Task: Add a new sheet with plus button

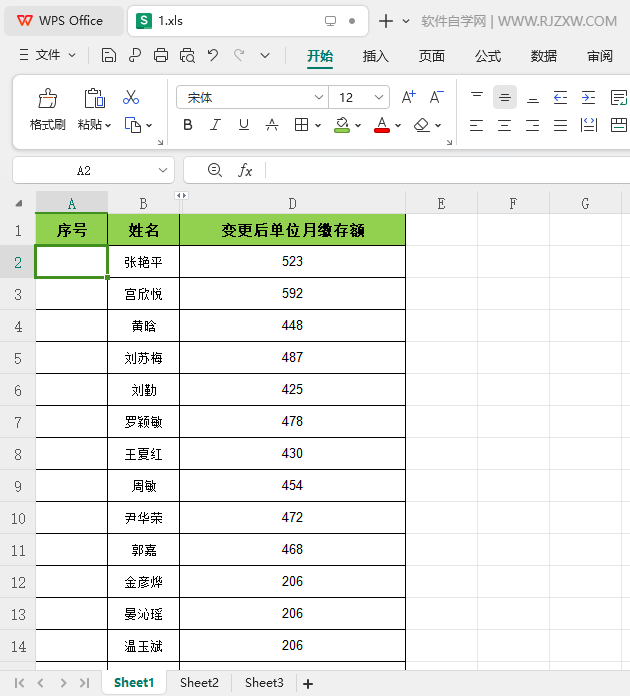Action: pyautogui.click(x=308, y=684)
